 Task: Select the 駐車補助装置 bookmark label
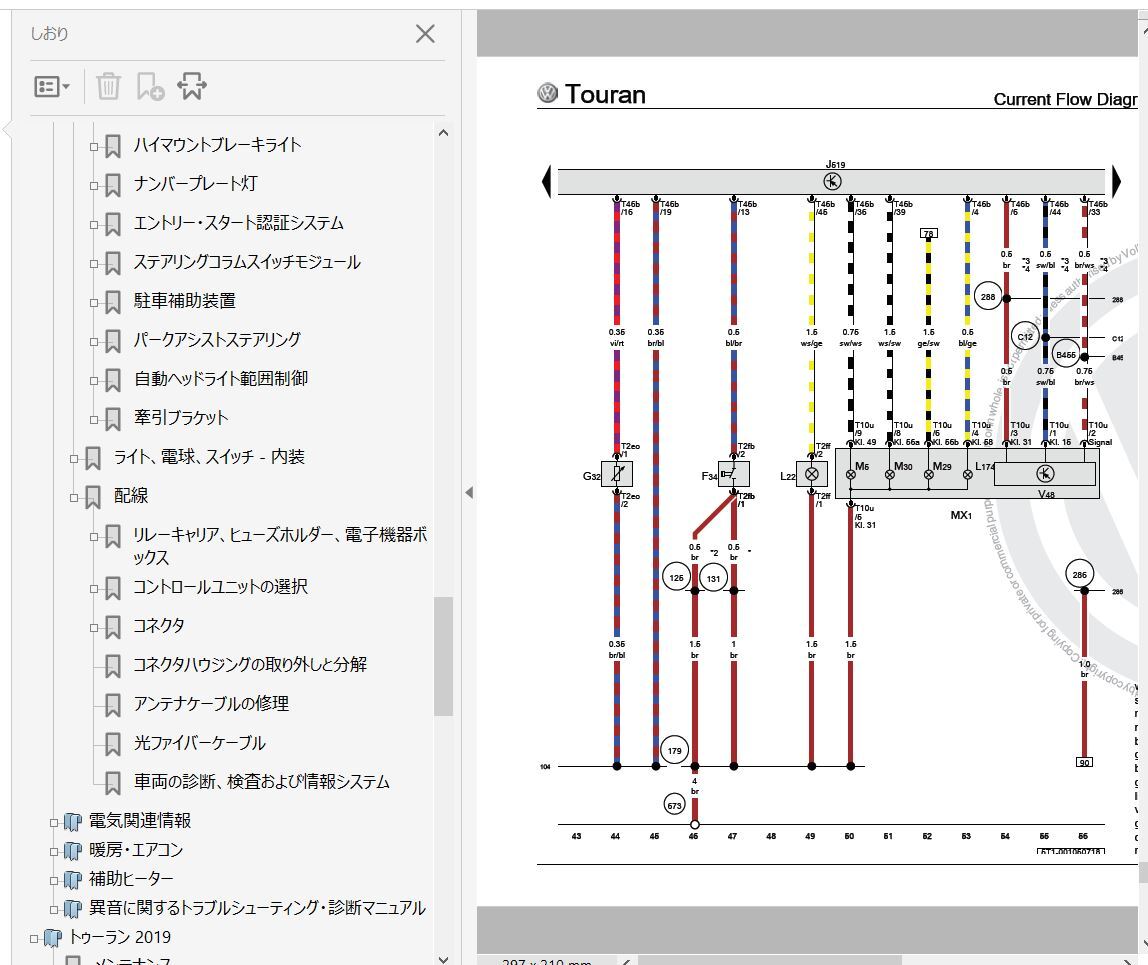click(x=184, y=301)
